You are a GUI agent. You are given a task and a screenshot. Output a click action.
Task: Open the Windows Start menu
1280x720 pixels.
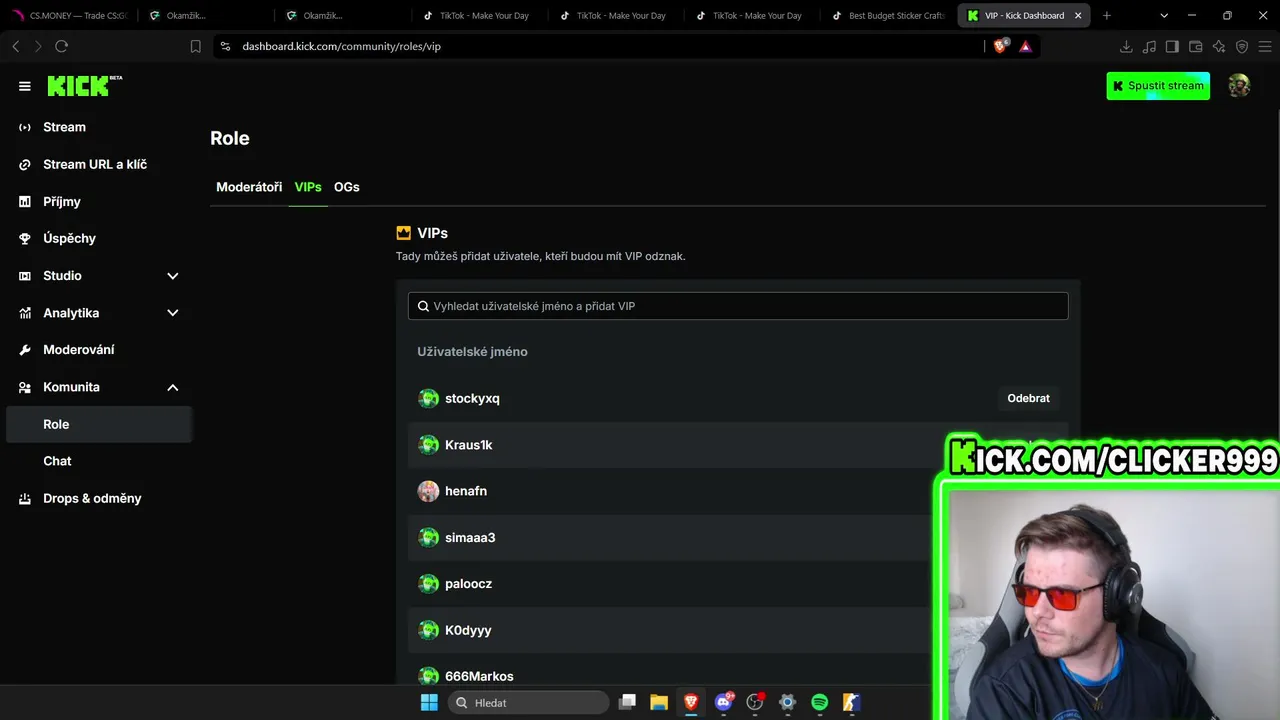pyautogui.click(x=429, y=702)
